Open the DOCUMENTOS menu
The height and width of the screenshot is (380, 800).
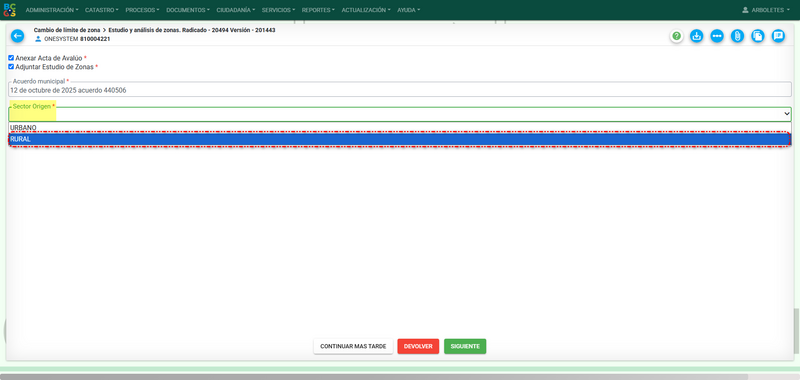point(188,10)
